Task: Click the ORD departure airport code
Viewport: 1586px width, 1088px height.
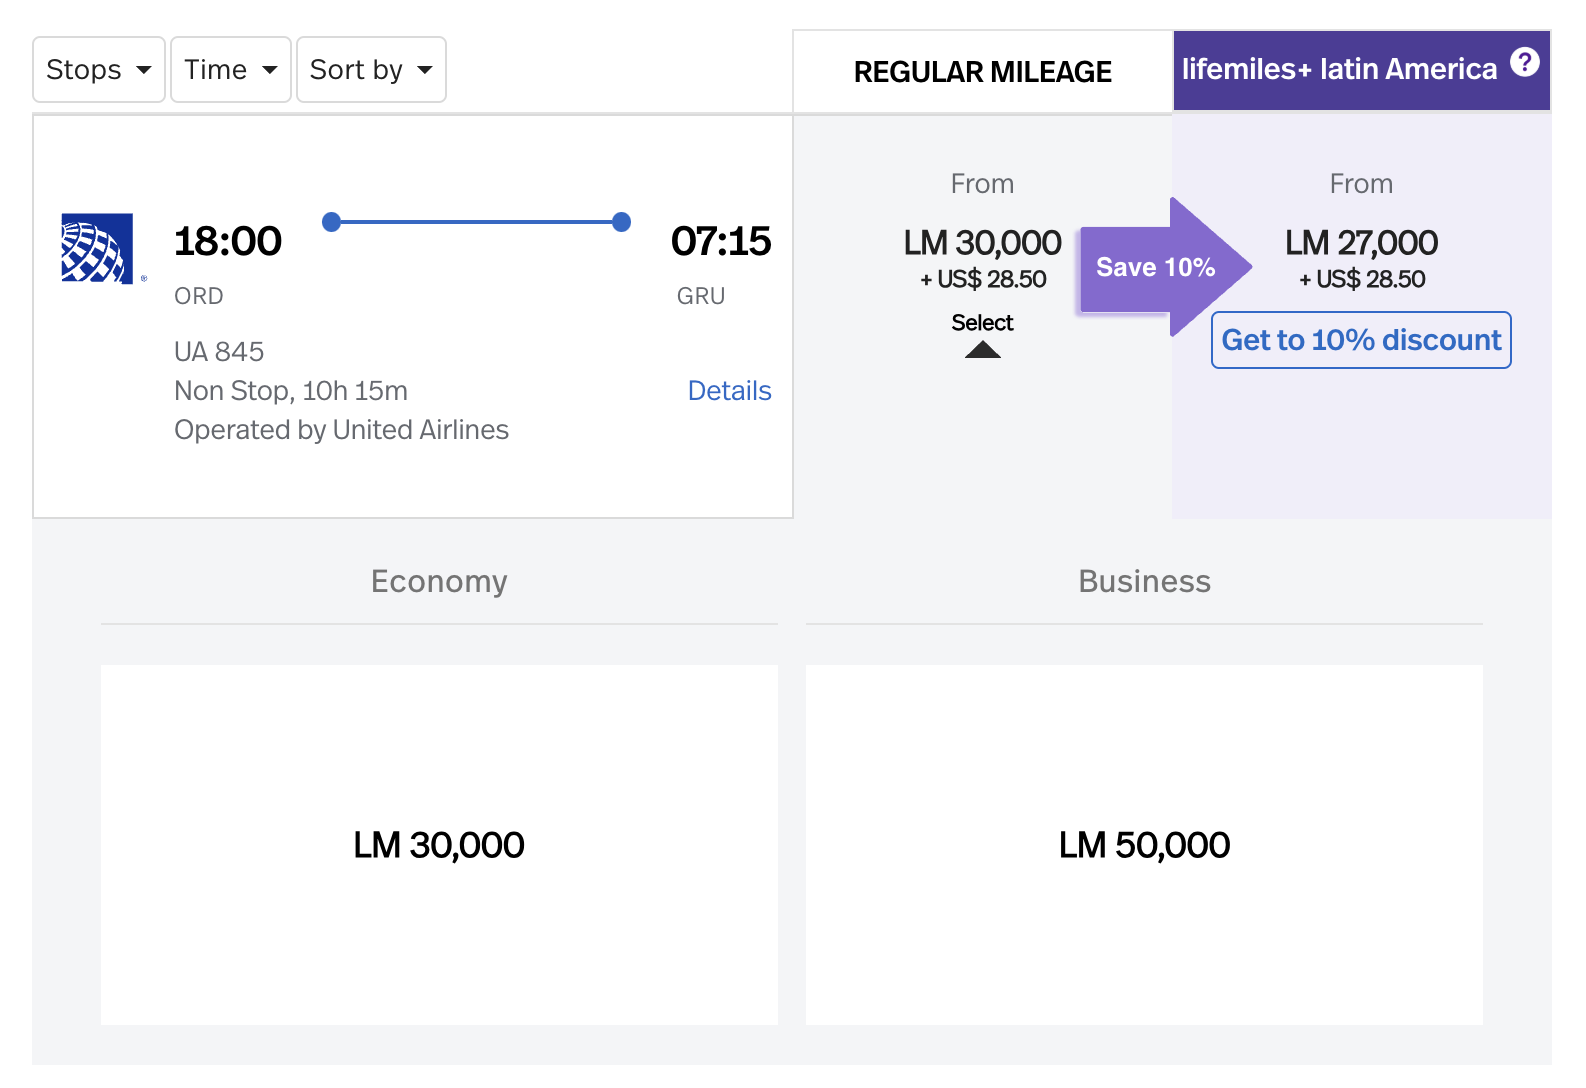Action: 199,296
